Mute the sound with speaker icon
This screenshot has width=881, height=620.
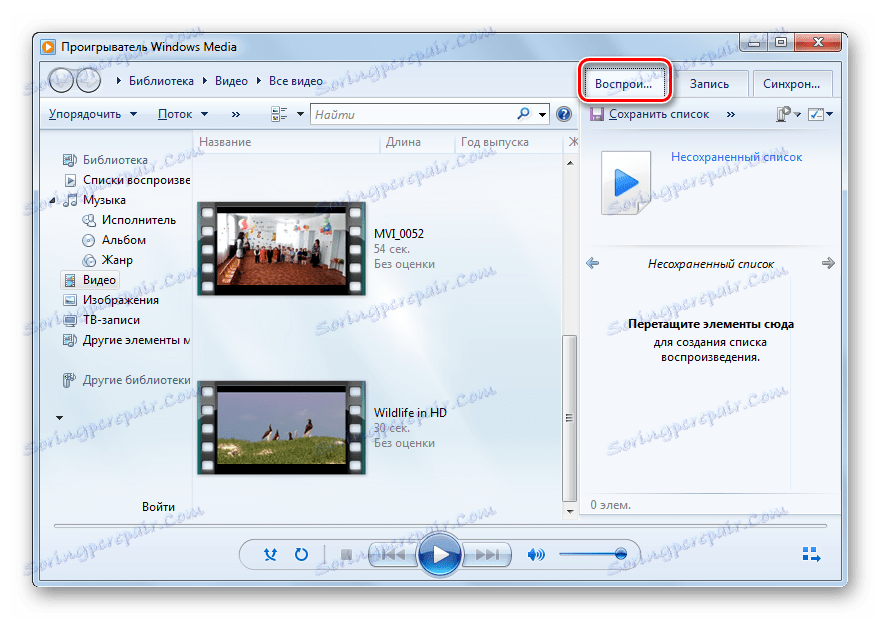[536, 555]
